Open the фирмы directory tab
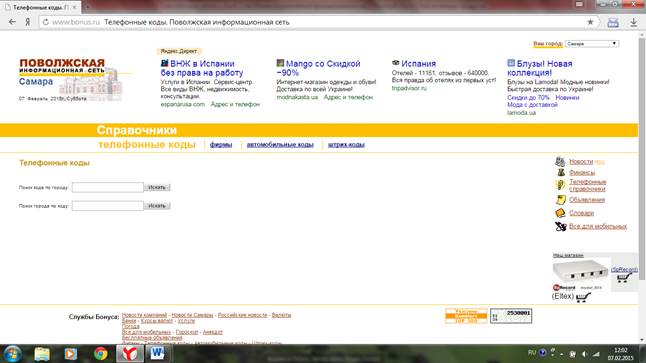The image size is (646, 363). tap(221, 145)
